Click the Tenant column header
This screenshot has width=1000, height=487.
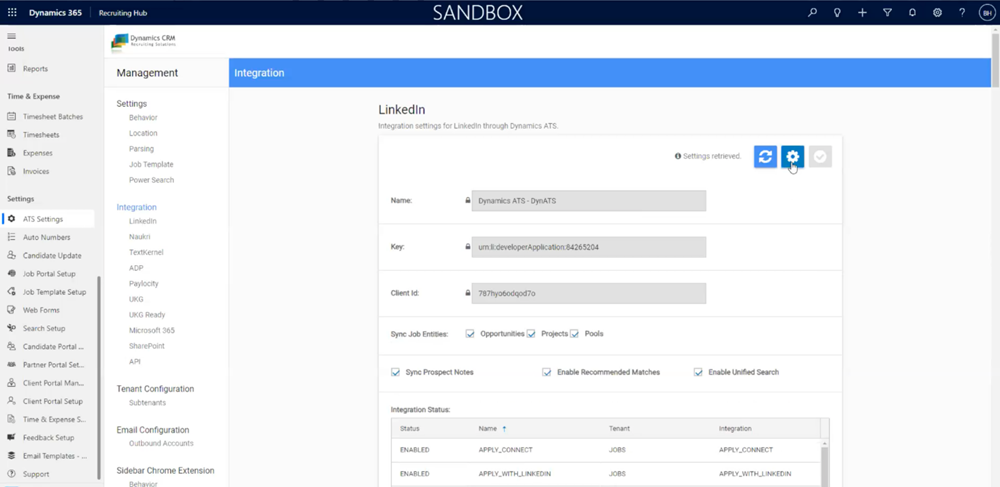tap(619, 428)
